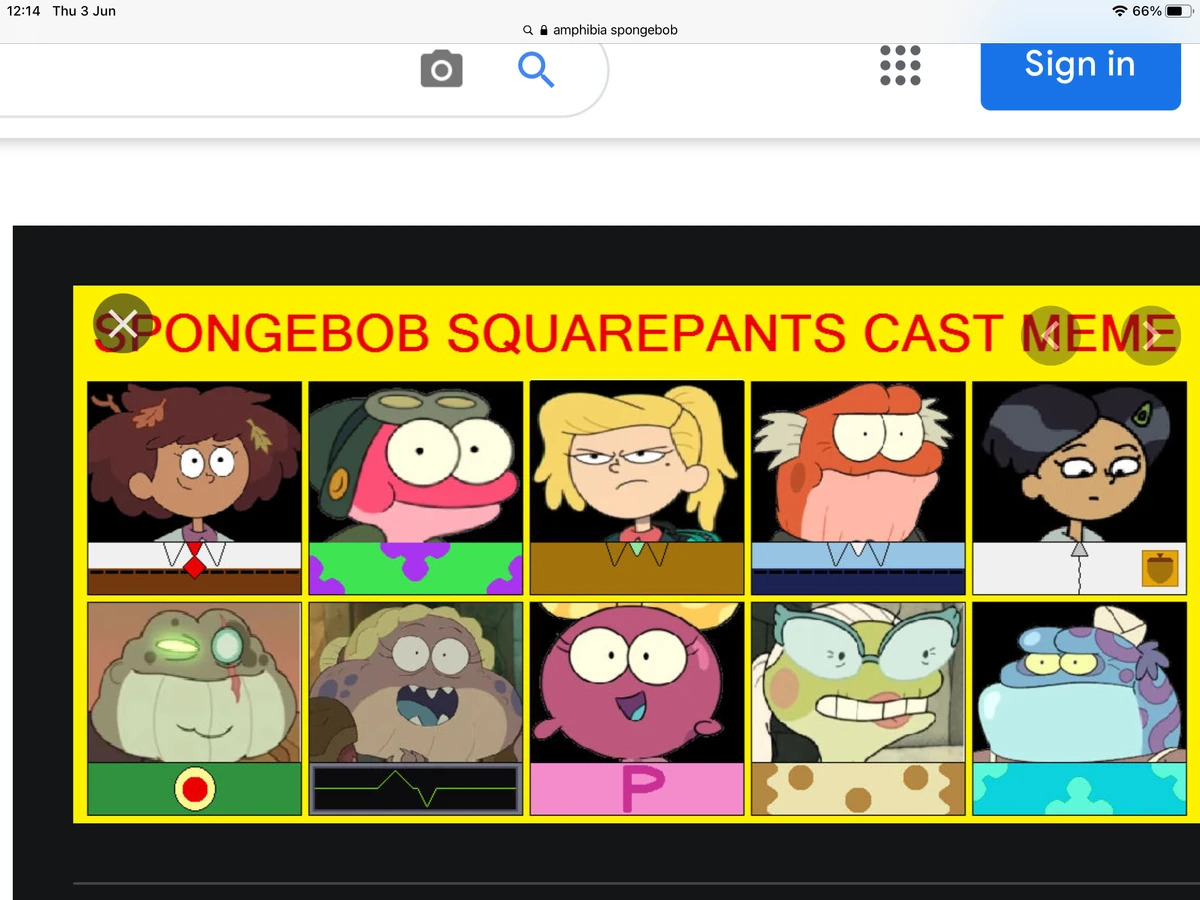
Task: Click Sprig's pink character panel
Action: [415, 486]
